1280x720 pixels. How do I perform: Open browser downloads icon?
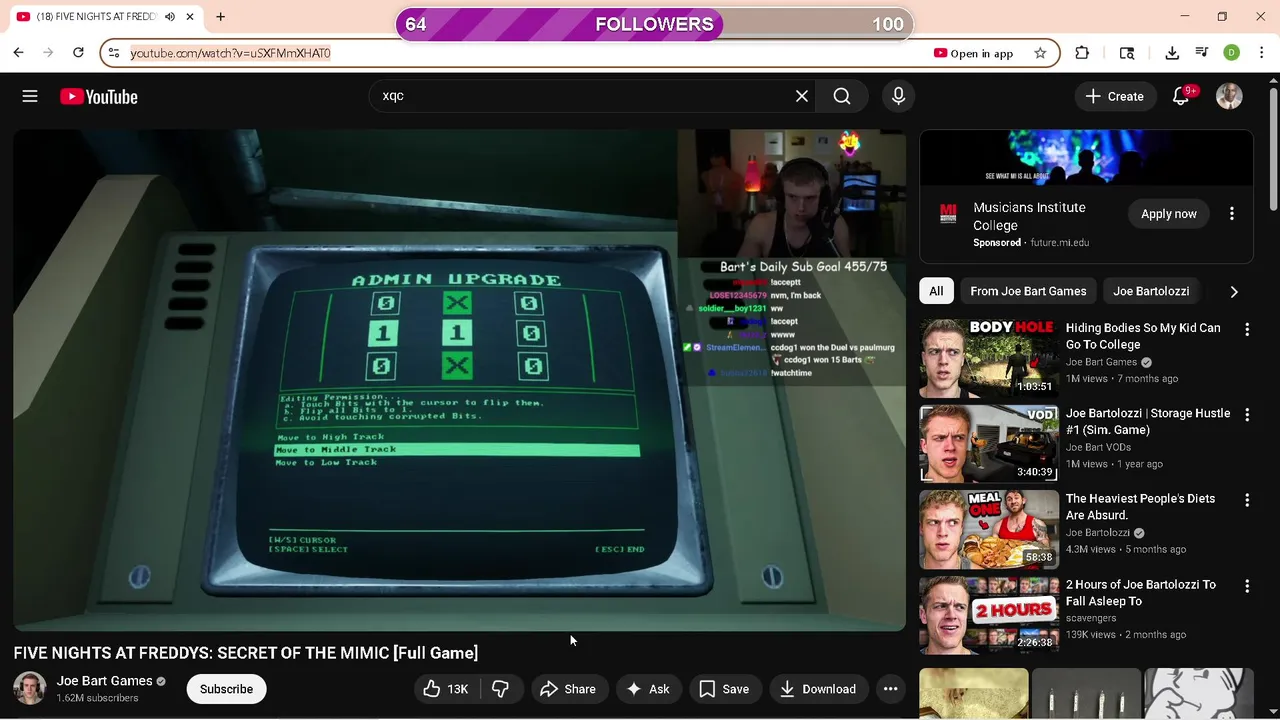tap(1172, 53)
